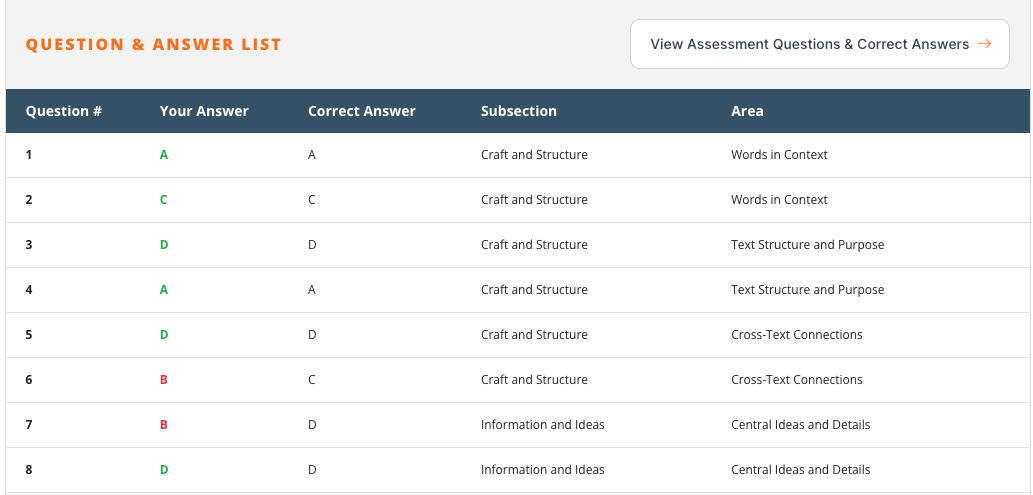Click the Area column header
The width and height of the screenshot is (1033, 495).
(x=747, y=111)
